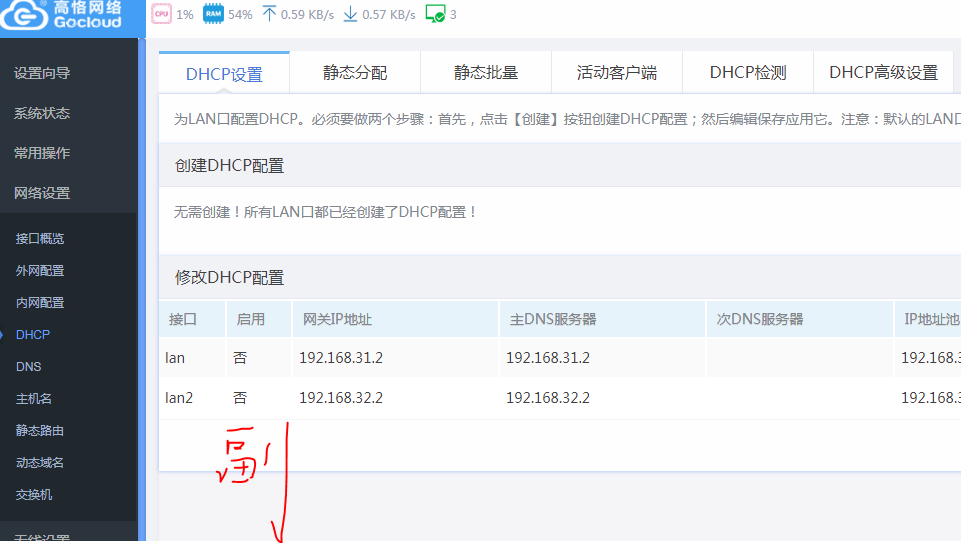961x543 pixels.
Task: Go to 接口概览 in the sidebar
Action: pyautogui.click(x=40, y=238)
